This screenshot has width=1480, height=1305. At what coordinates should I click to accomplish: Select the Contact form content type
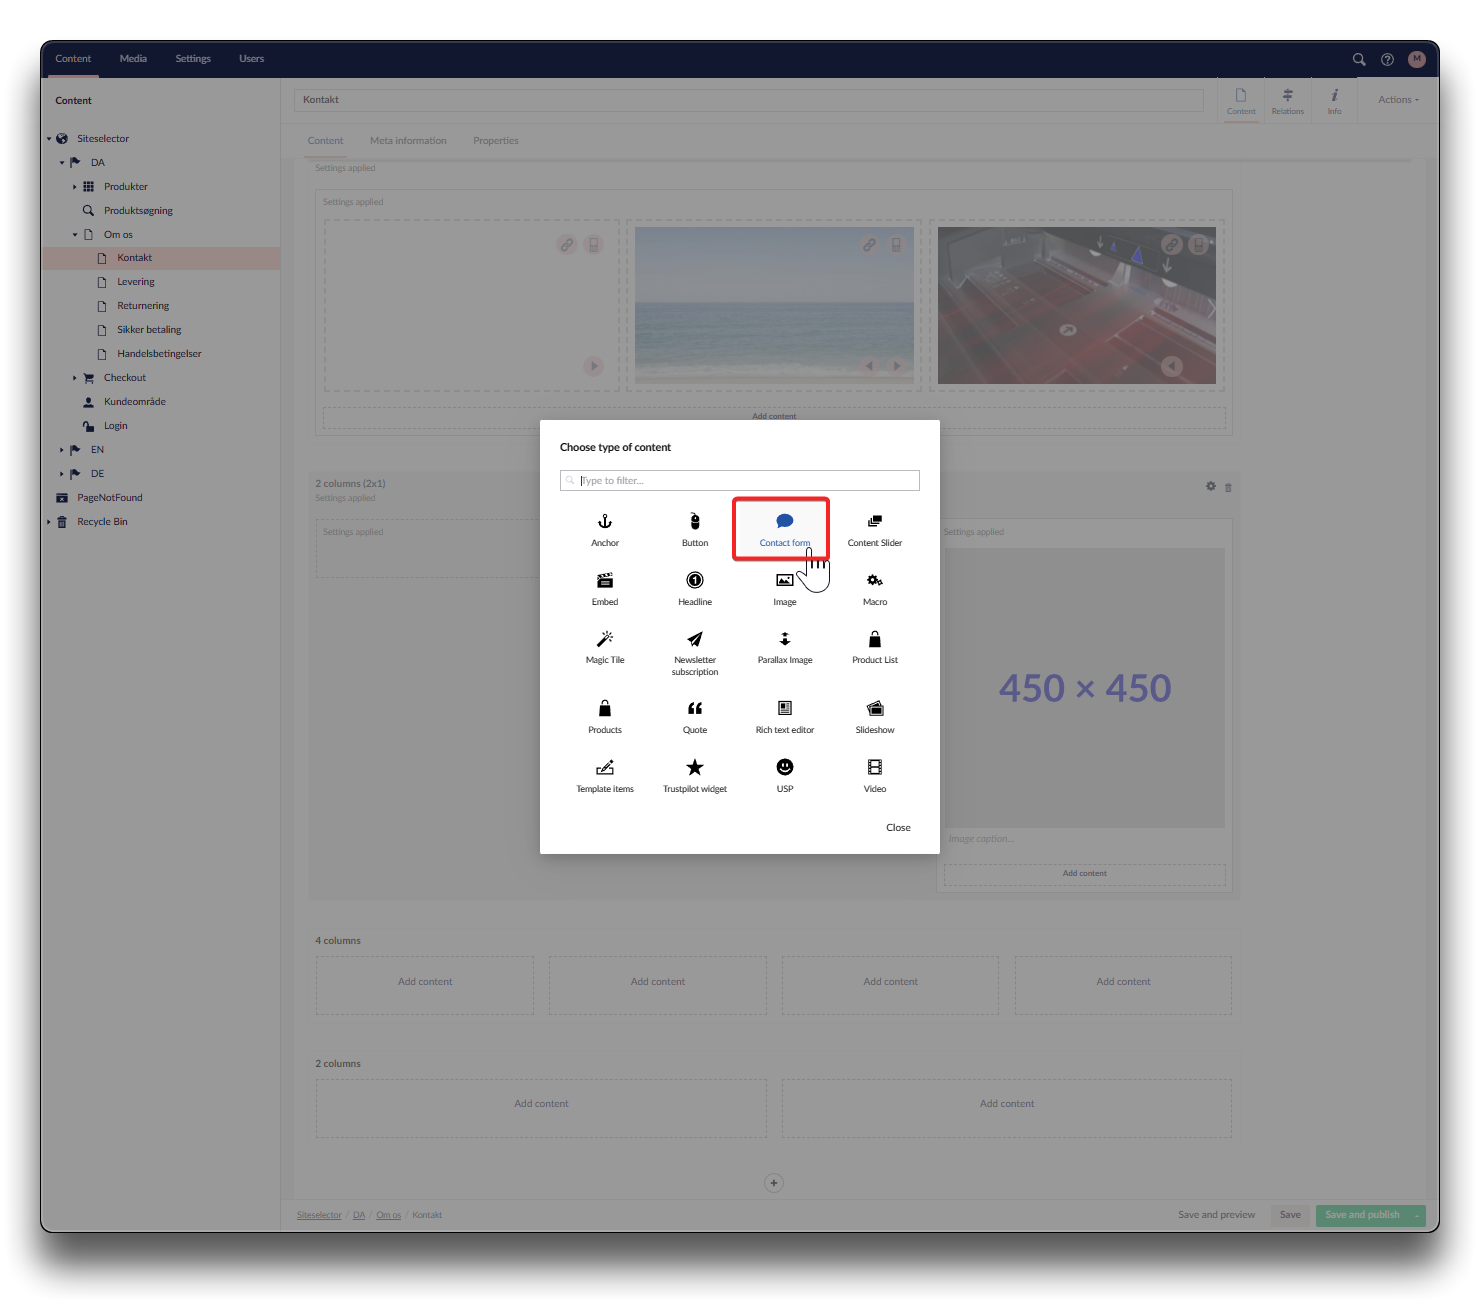tap(785, 530)
